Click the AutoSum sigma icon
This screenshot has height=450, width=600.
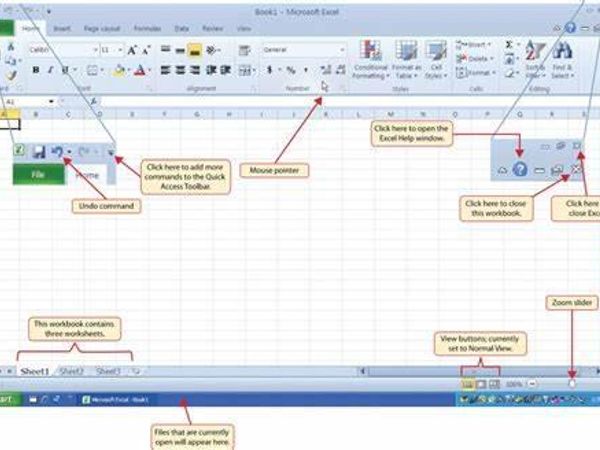point(509,45)
